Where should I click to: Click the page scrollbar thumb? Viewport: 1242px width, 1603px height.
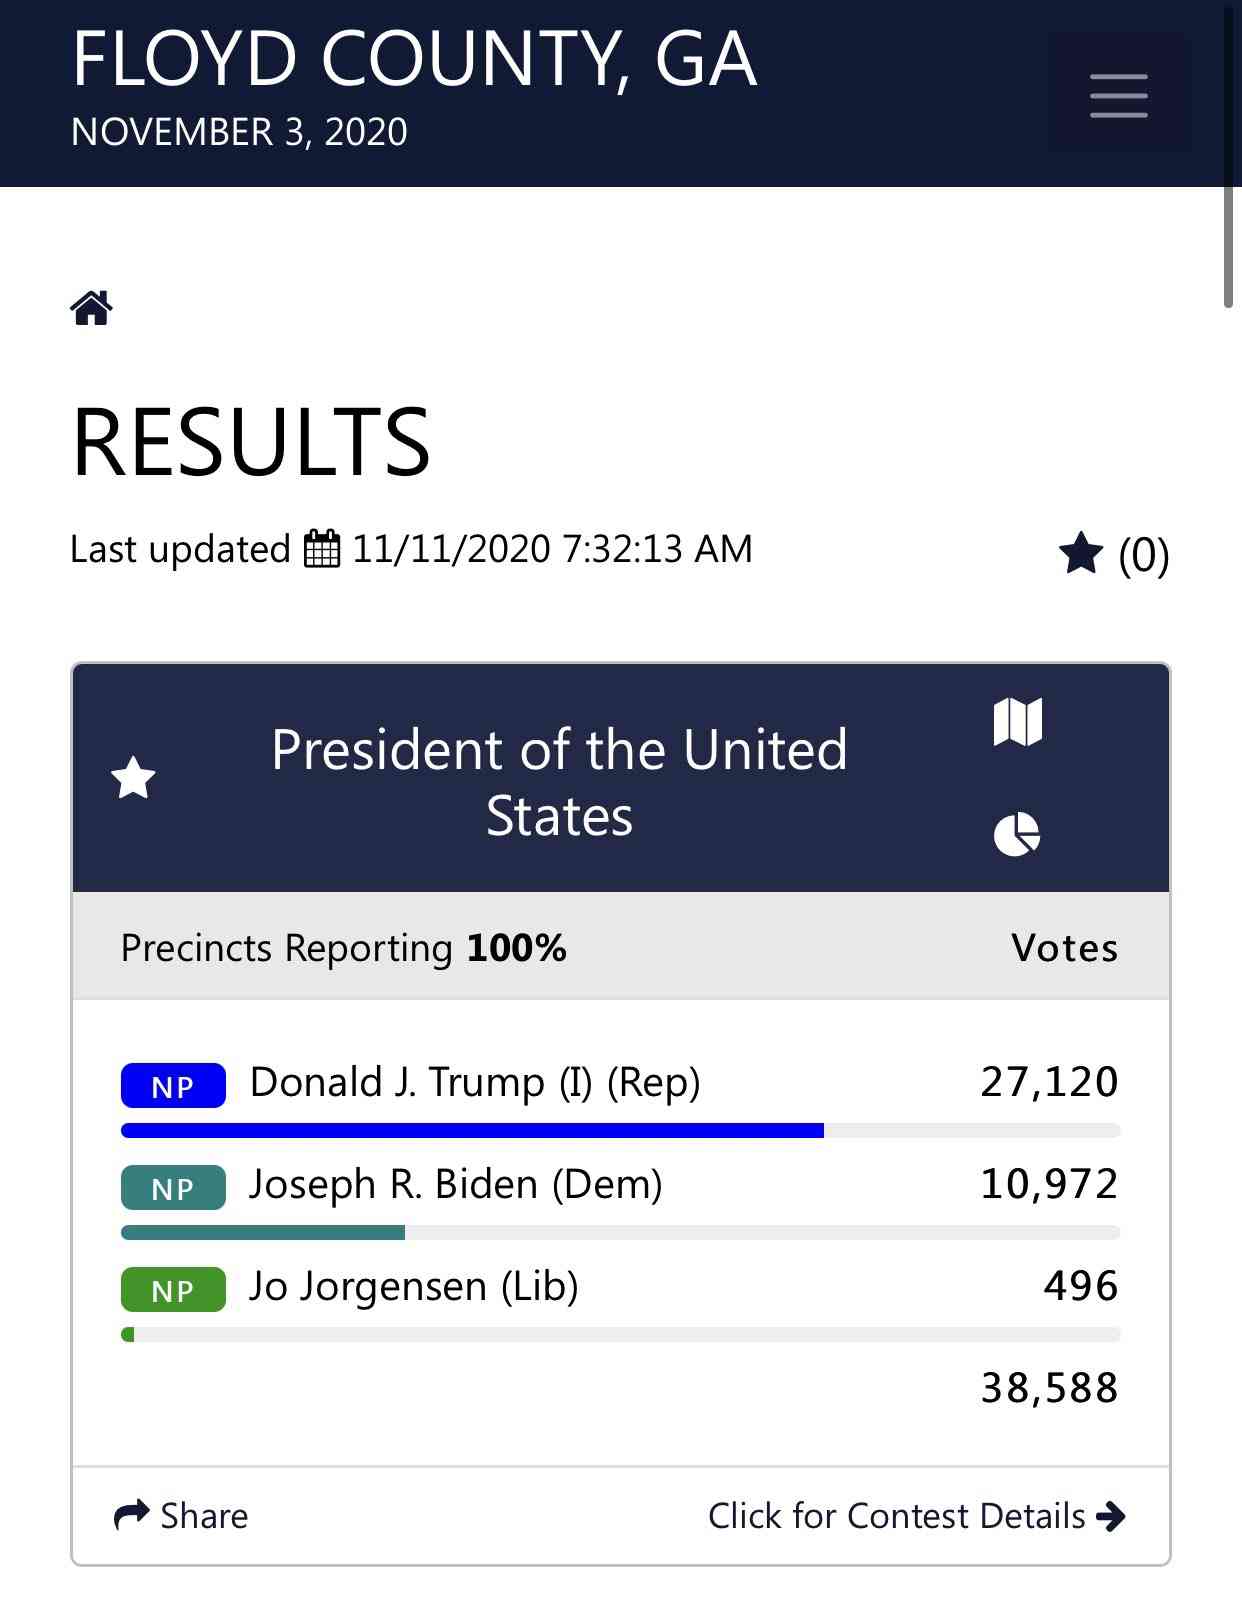coord(1229,154)
